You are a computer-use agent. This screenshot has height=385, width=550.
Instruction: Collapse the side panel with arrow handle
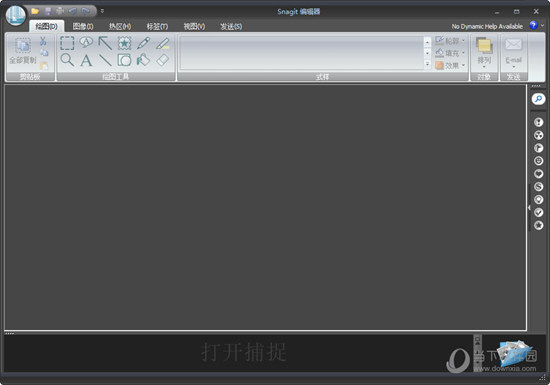[x=529, y=208]
